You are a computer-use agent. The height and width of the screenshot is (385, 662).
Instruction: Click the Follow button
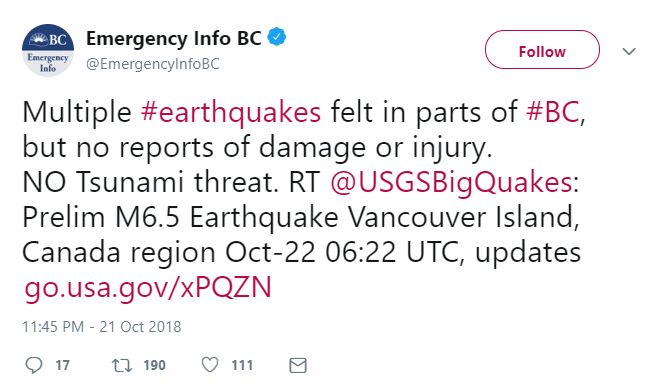542,50
